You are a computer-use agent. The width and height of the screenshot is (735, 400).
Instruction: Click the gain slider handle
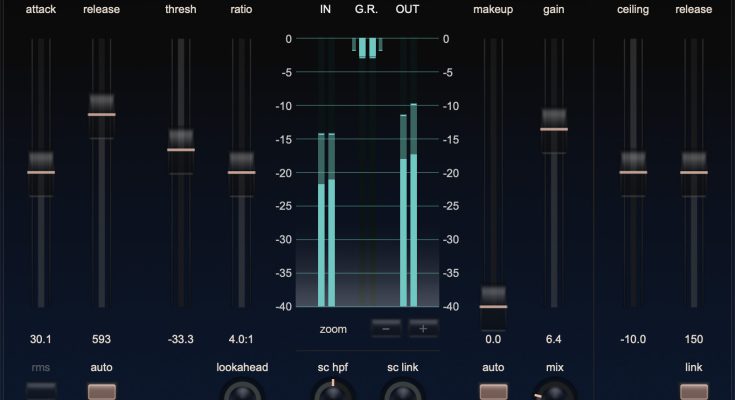click(x=554, y=129)
